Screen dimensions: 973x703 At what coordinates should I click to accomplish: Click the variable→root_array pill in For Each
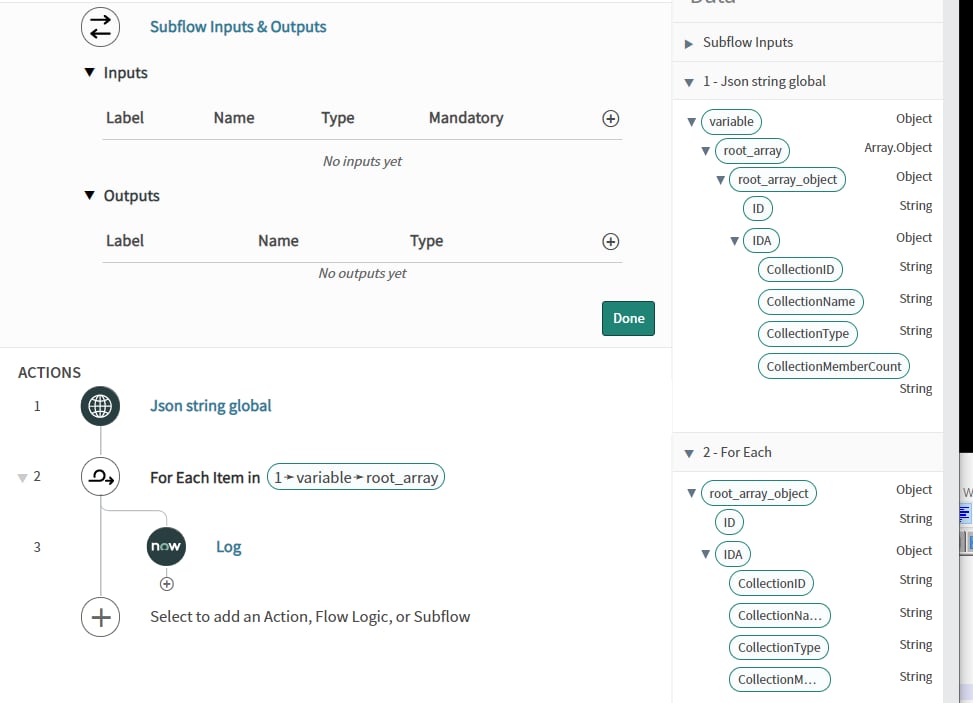click(x=356, y=478)
